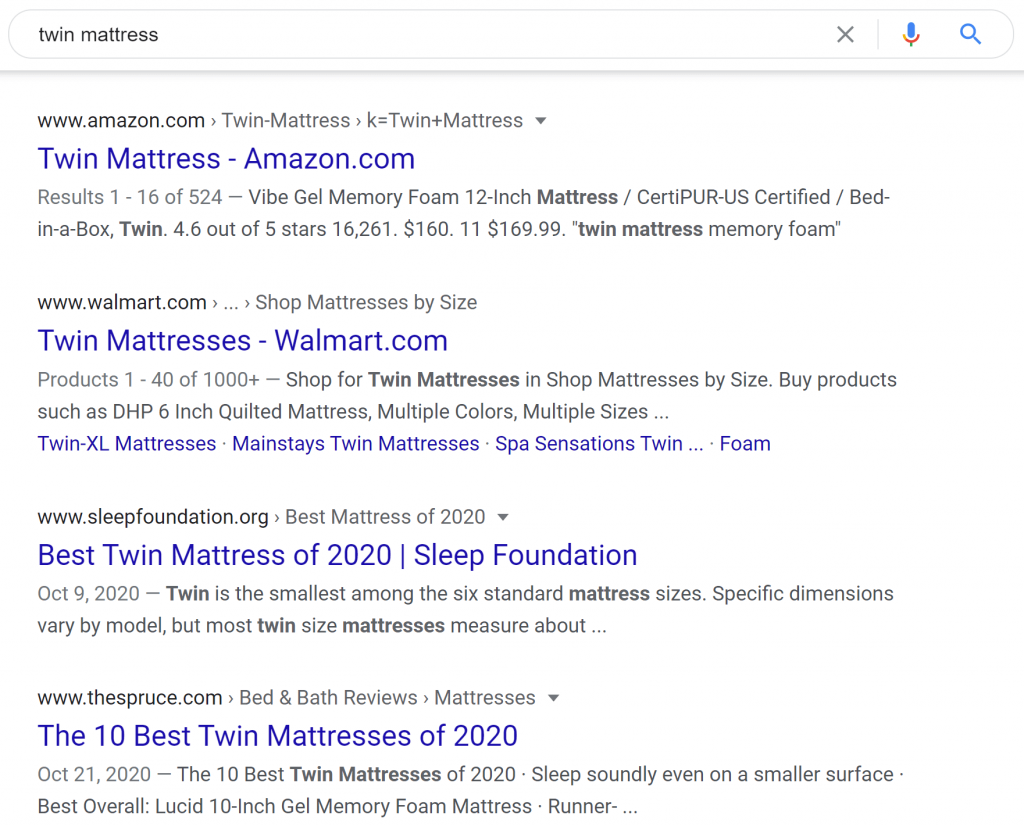
Task: Follow the 'Spa Sensations Twin ...' sitelink
Action: pyautogui.click(x=599, y=444)
